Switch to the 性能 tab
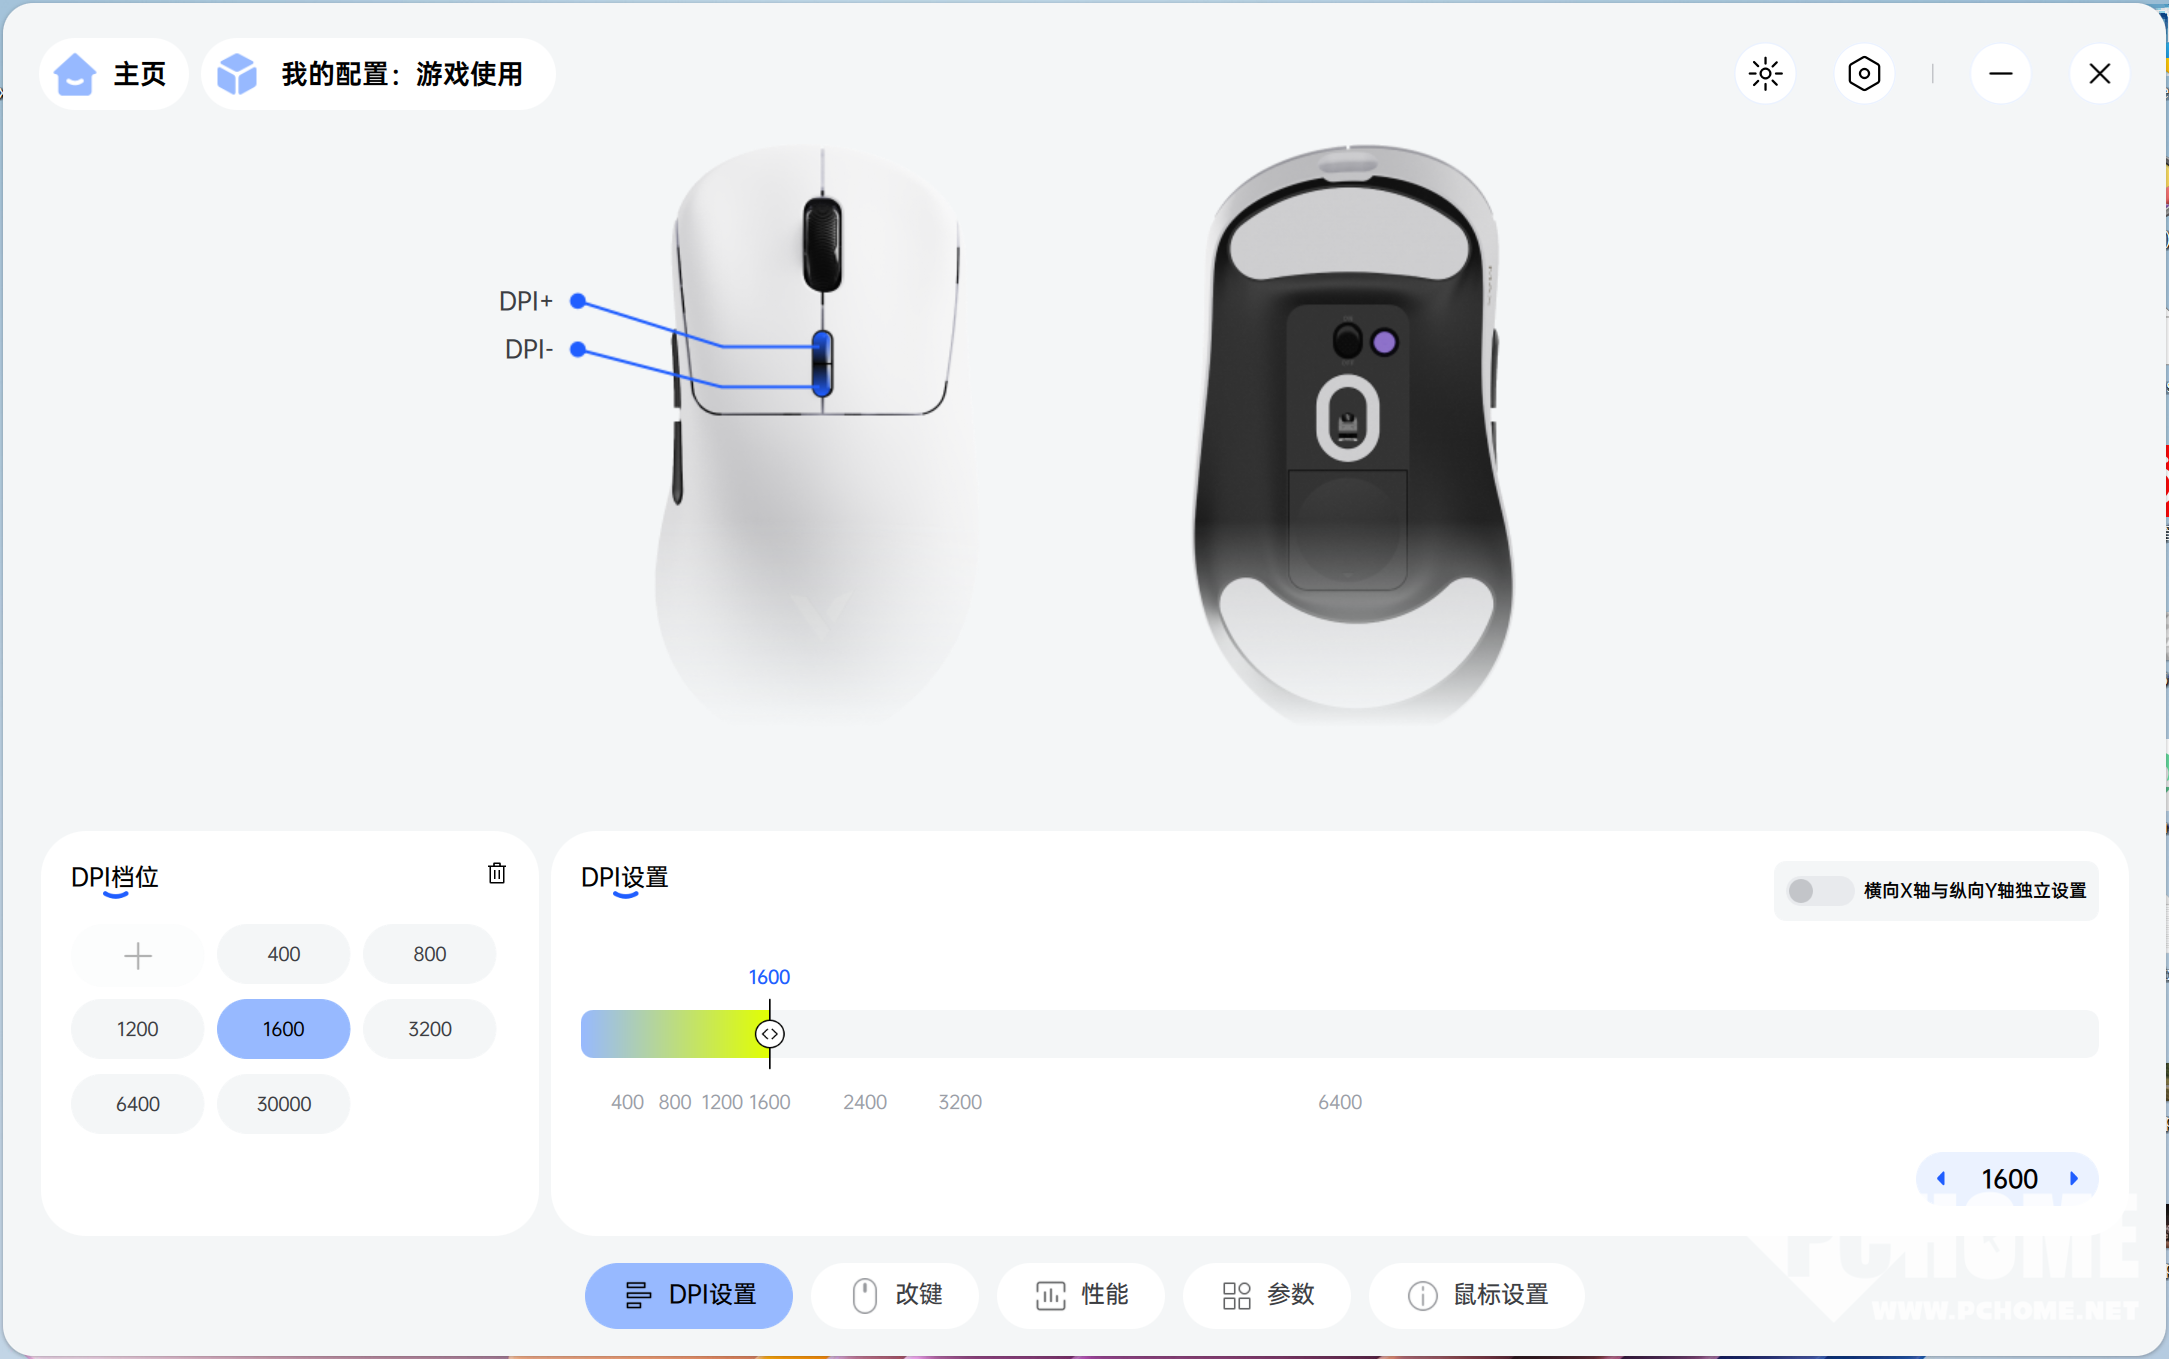Viewport: 2169px width, 1359px height. [1081, 1295]
